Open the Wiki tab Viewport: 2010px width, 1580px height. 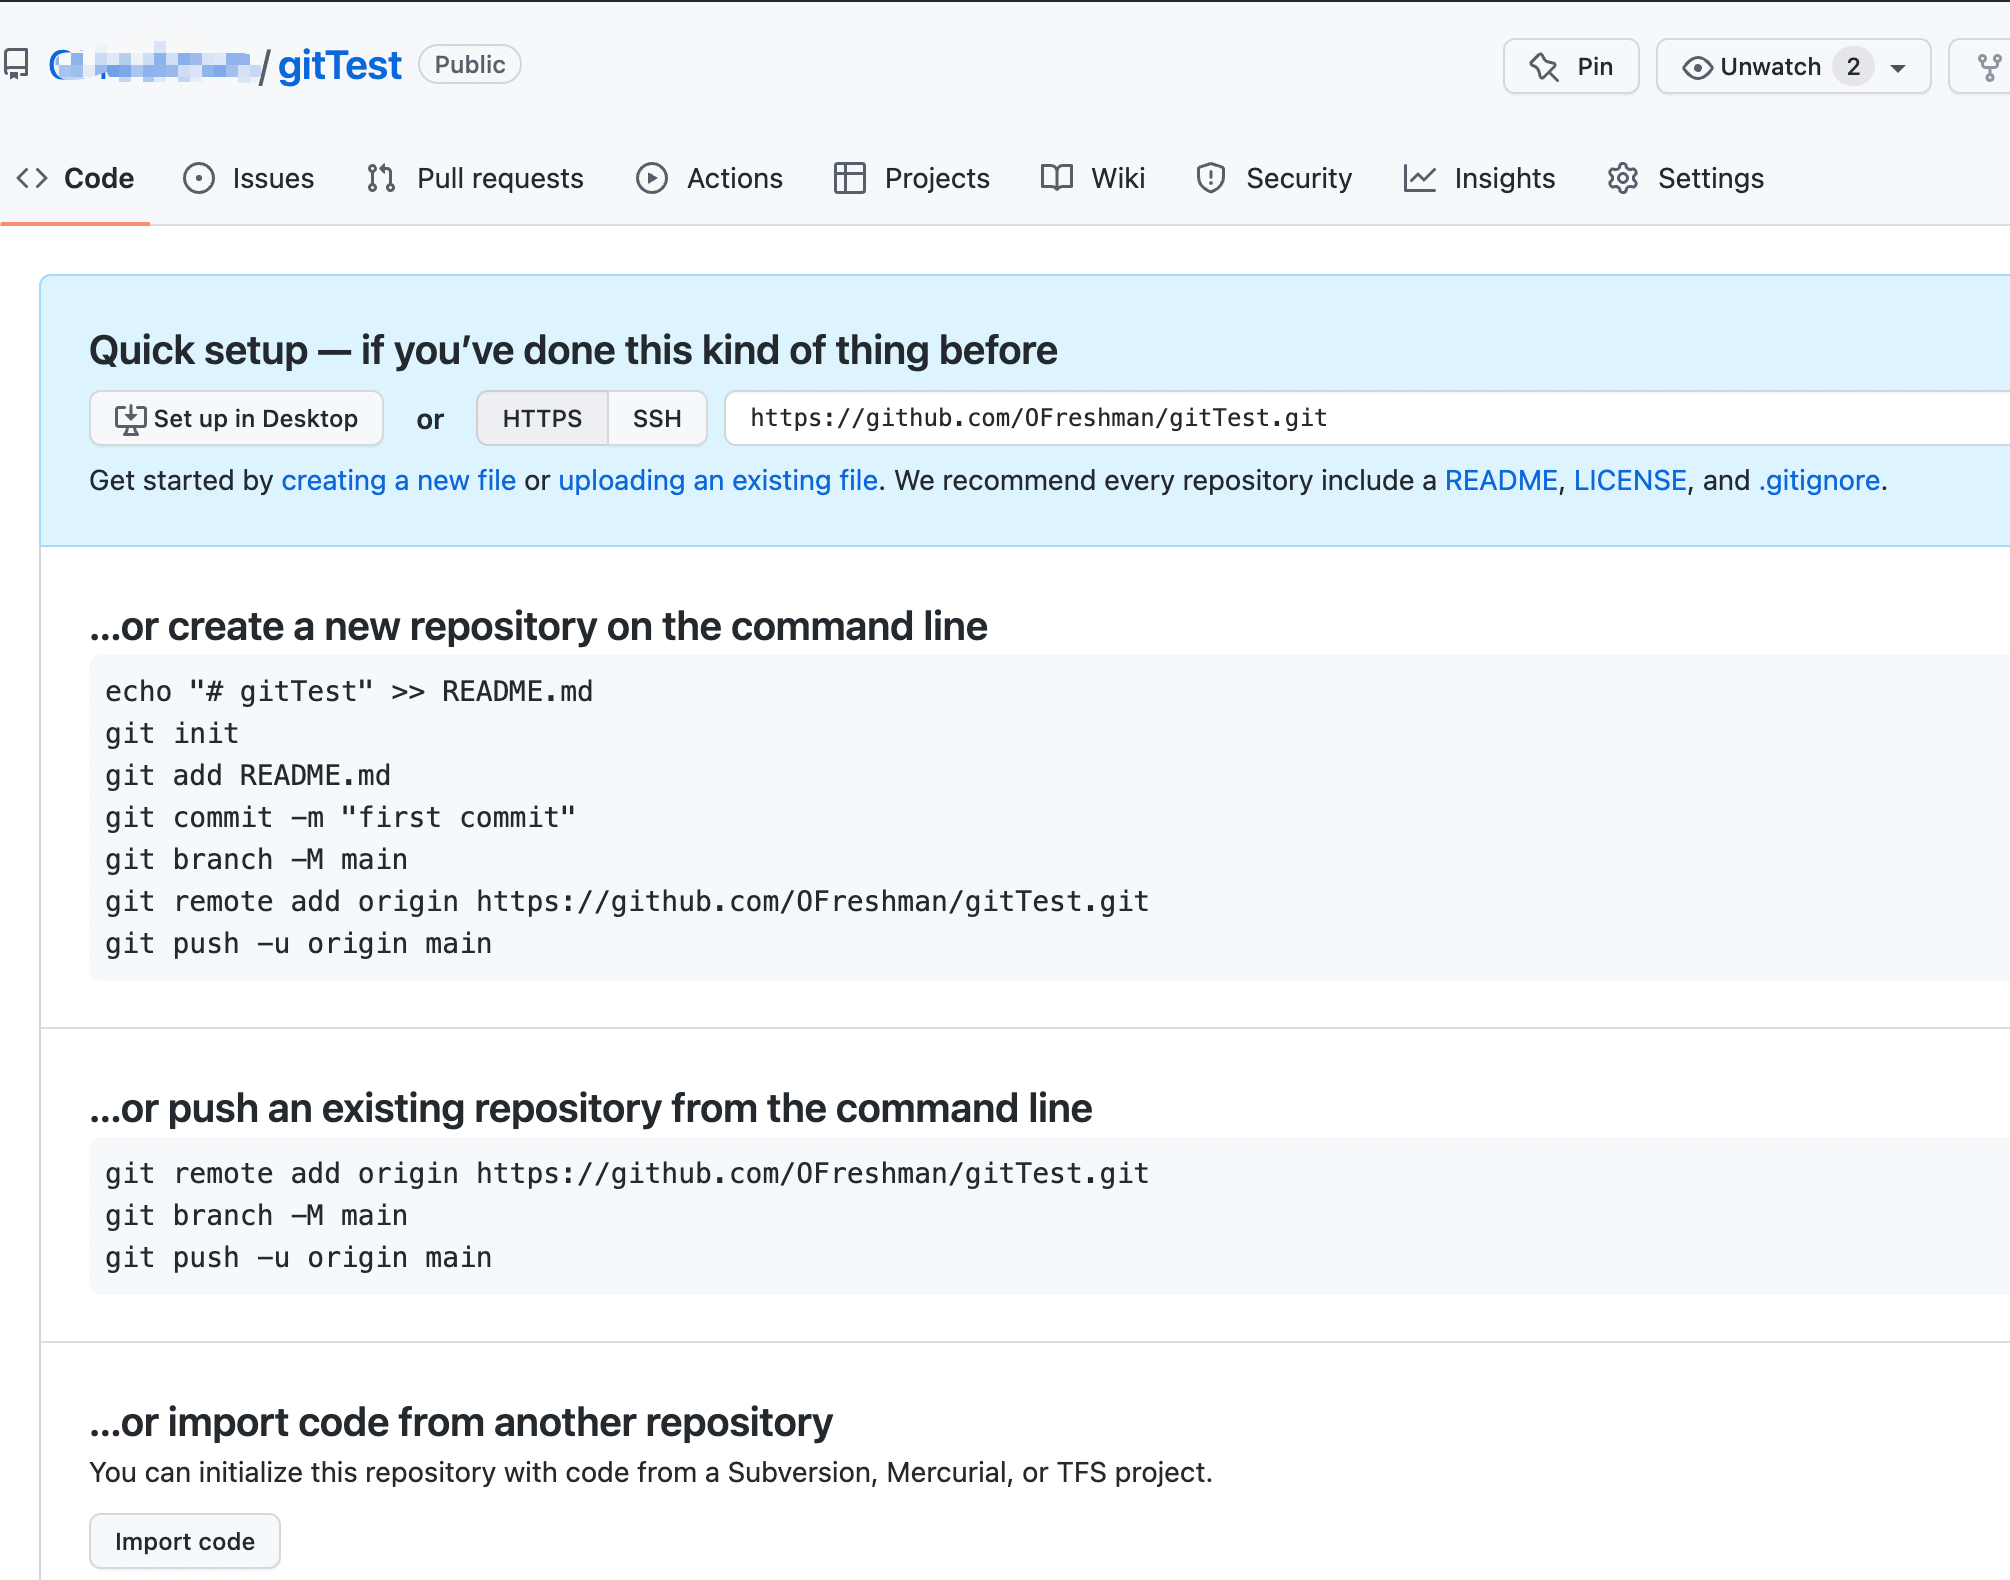[x=1093, y=178]
